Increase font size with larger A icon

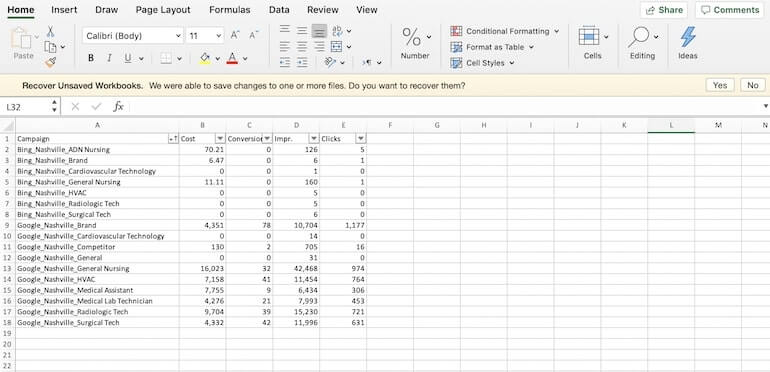[x=235, y=35]
